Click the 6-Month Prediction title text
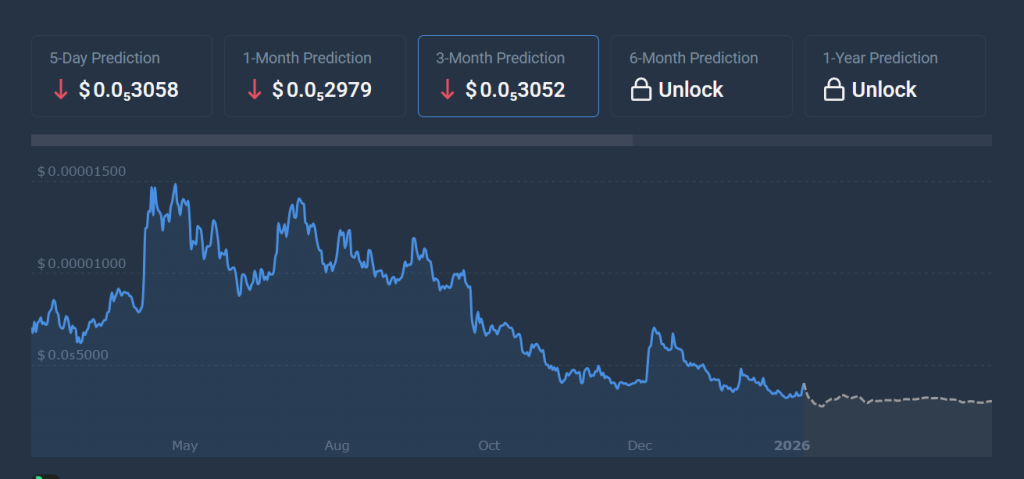 (693, 58)
